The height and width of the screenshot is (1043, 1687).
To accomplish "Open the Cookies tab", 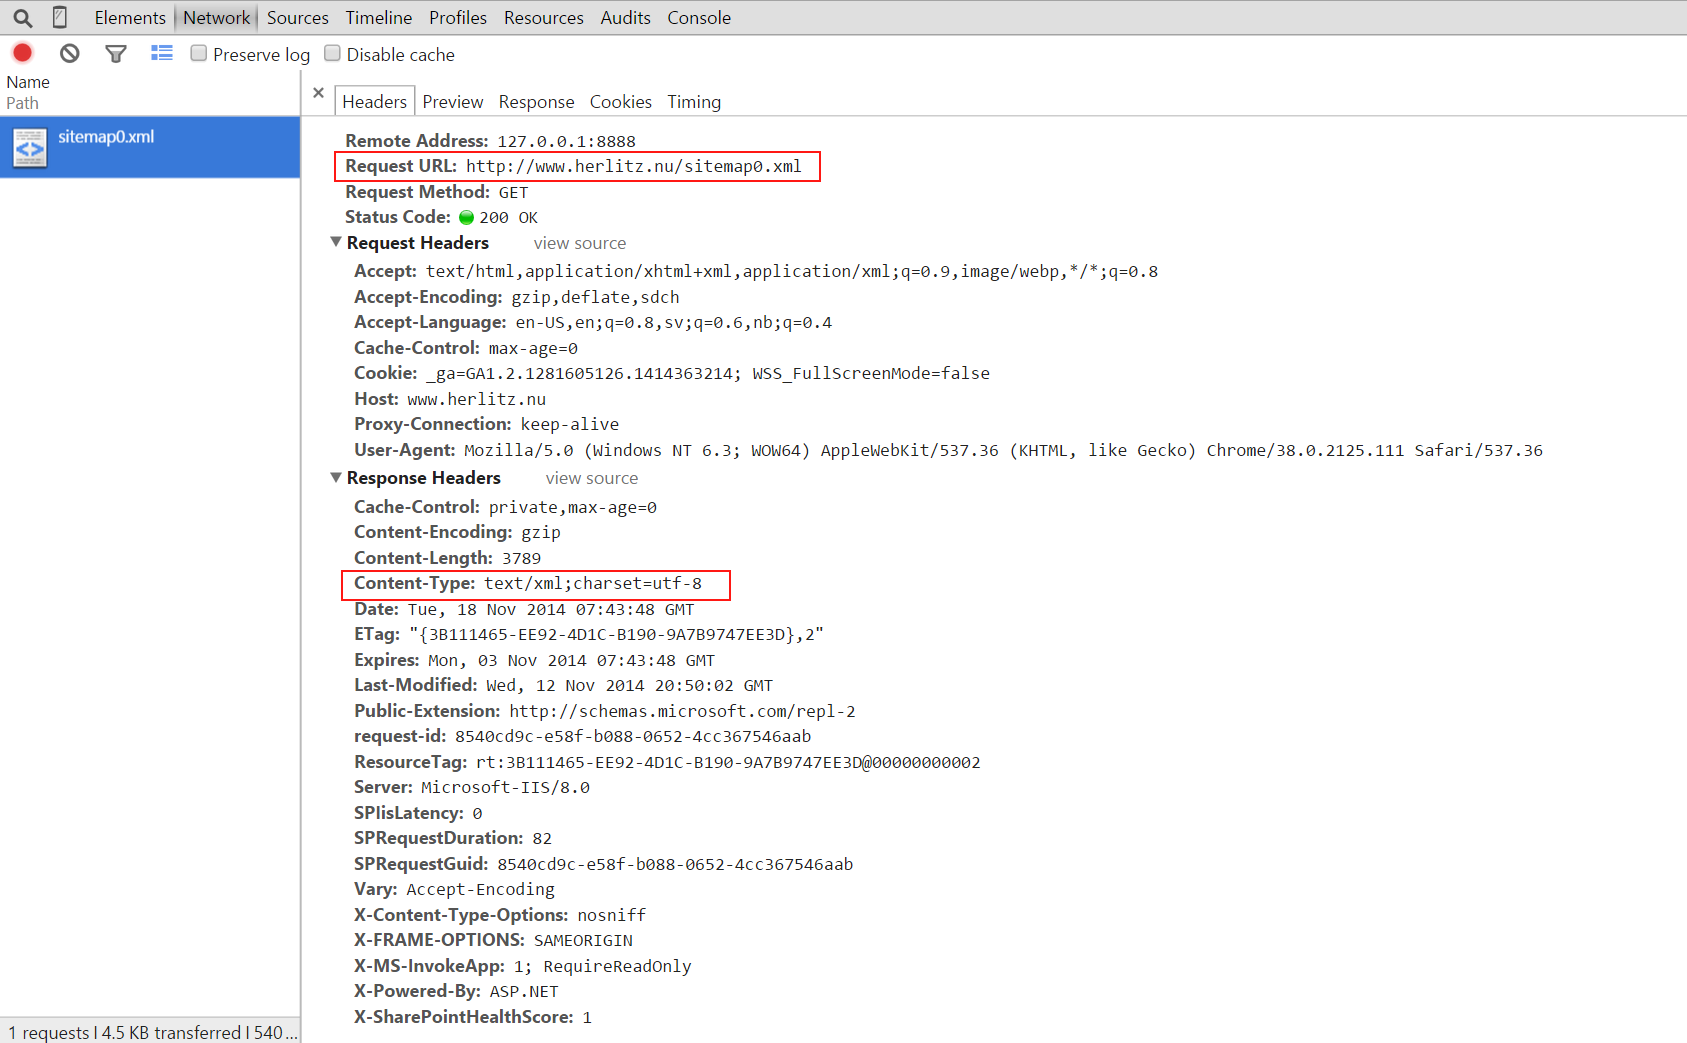I will [x=620, y=102].
